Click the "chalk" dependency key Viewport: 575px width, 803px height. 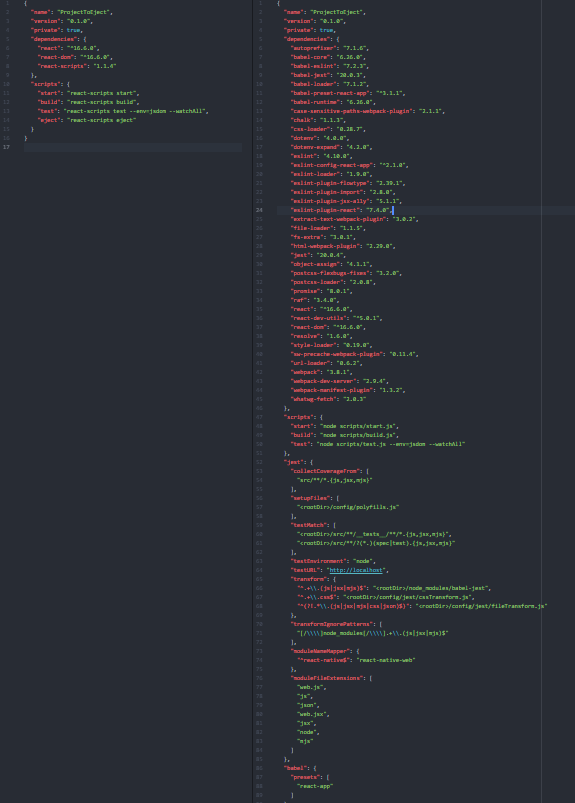(301, 120)
